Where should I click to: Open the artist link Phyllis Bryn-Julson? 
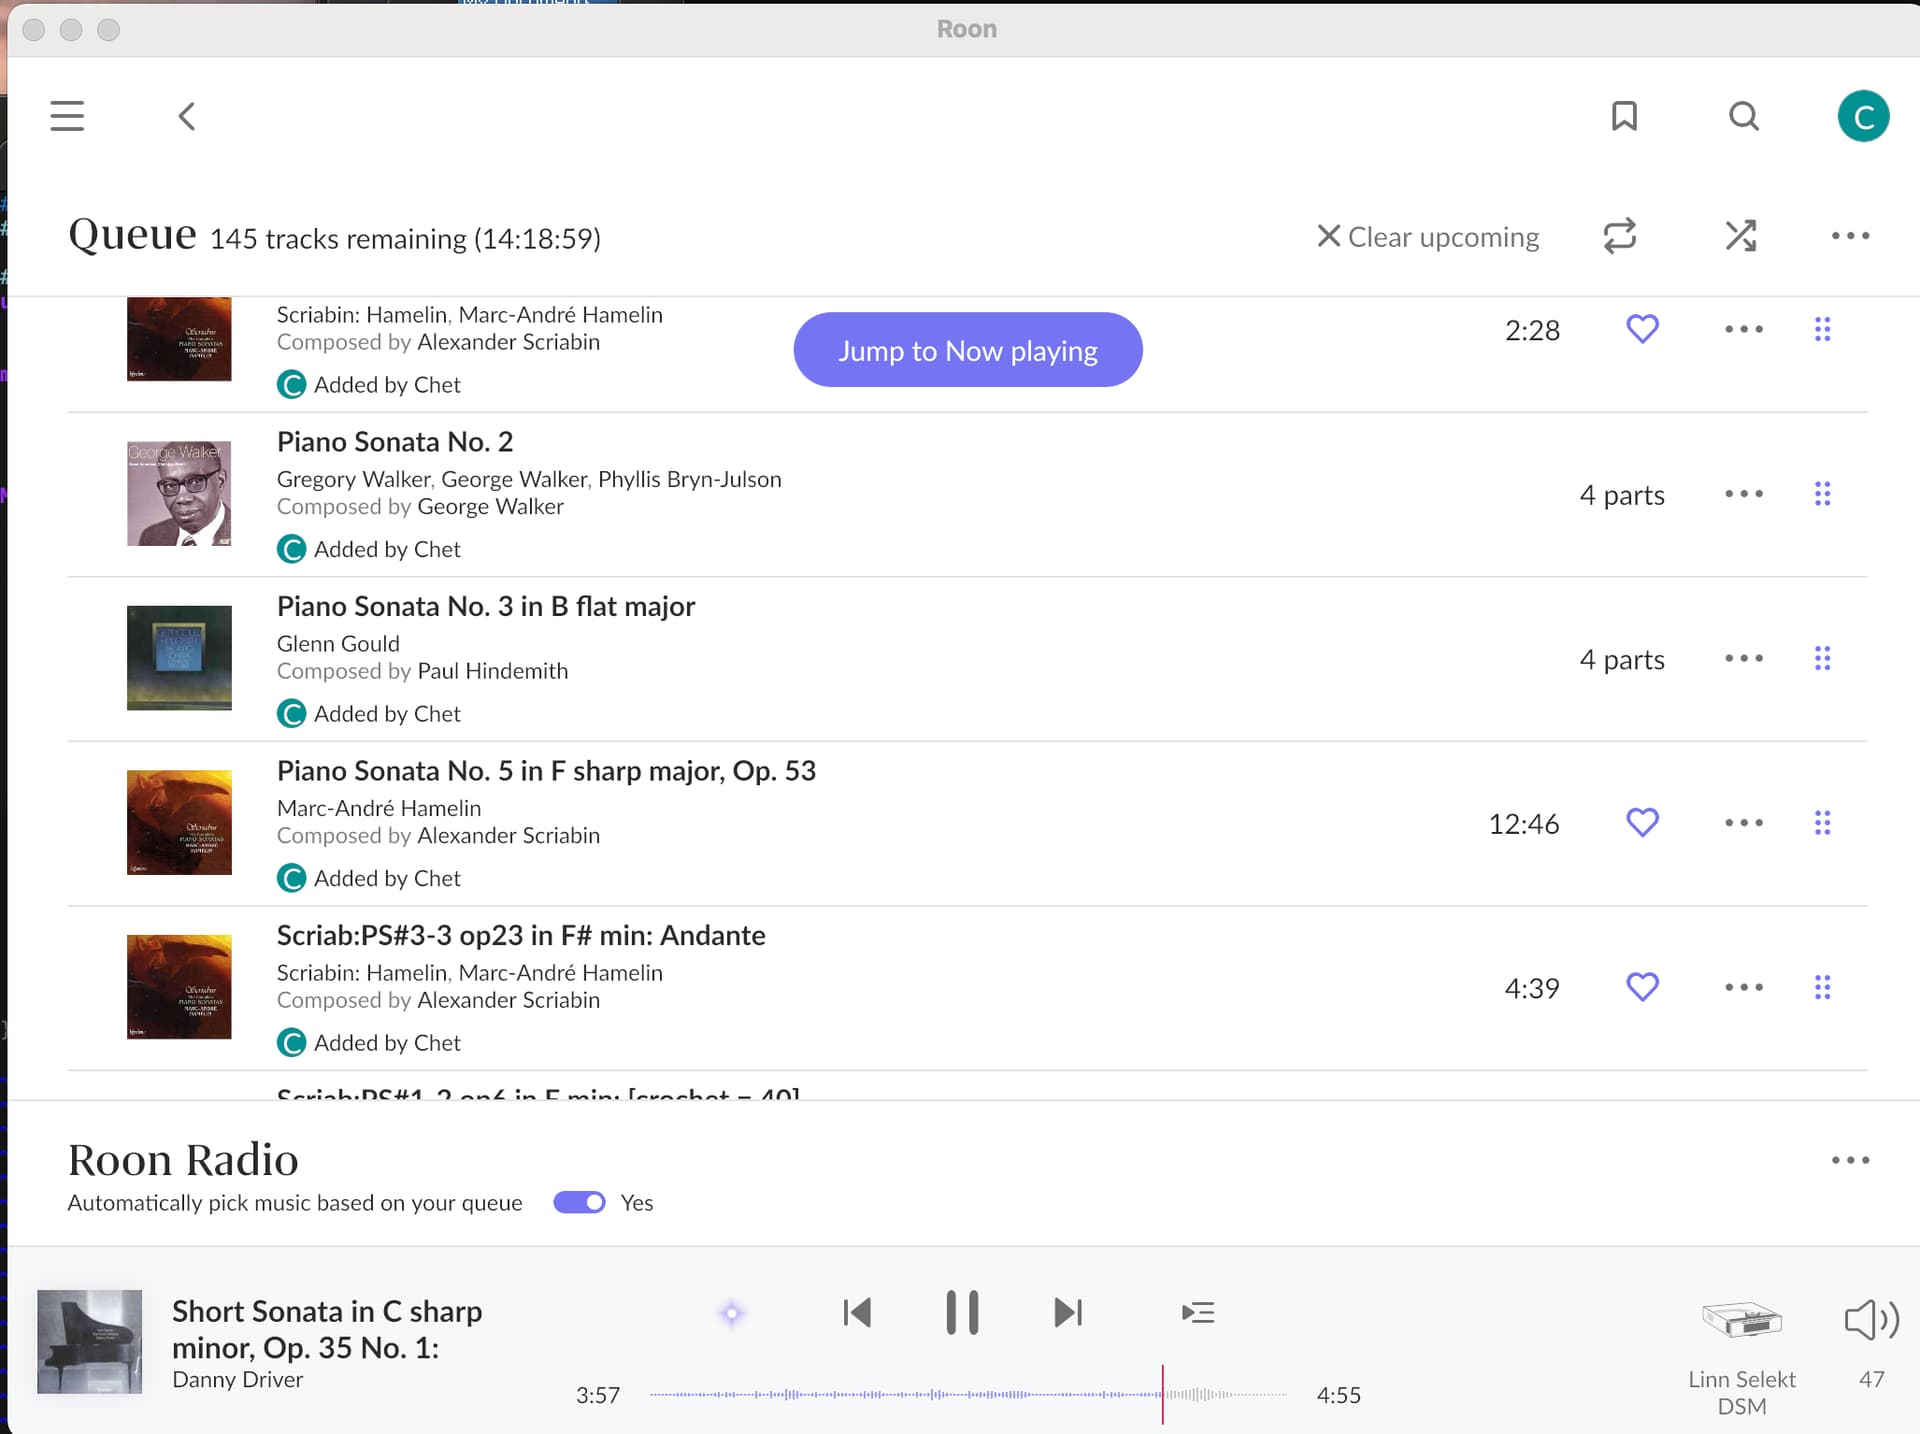[x=689, y=480]
